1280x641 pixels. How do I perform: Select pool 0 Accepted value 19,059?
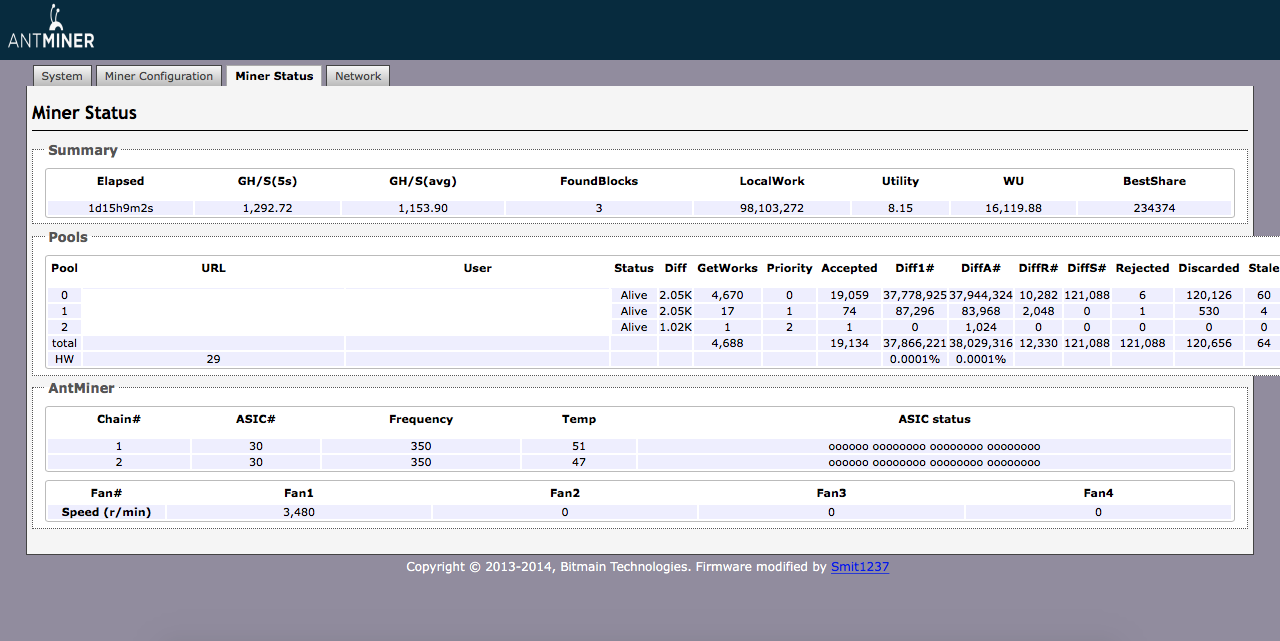pyautogui.click(x=849, y=295)
